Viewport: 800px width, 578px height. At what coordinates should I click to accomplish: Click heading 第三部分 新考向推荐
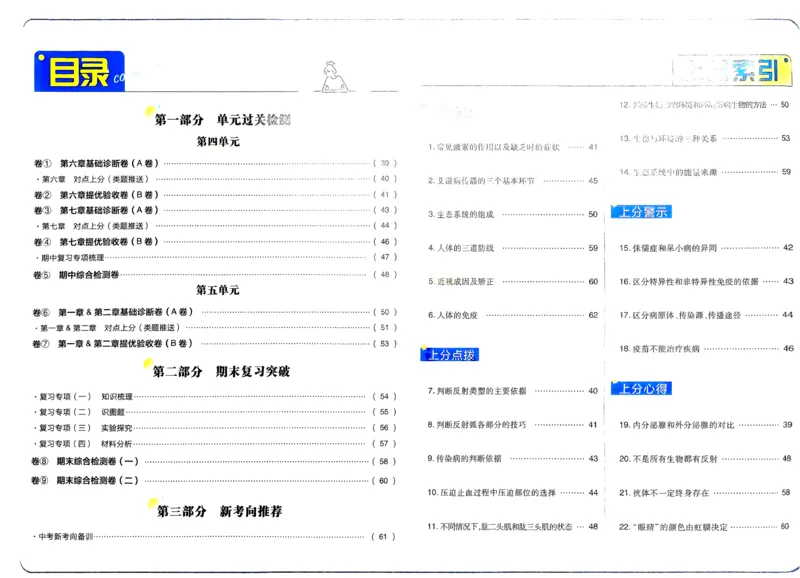219,511
